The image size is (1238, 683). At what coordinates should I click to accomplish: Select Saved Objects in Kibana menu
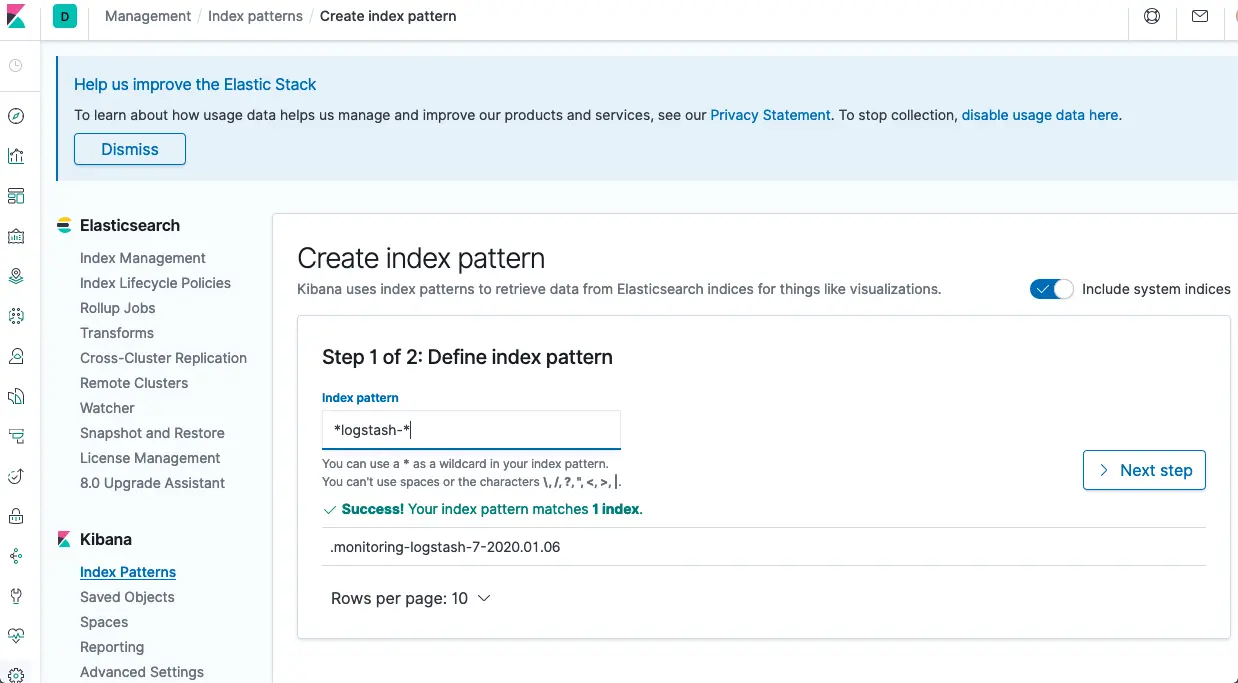tap(127, 597)
